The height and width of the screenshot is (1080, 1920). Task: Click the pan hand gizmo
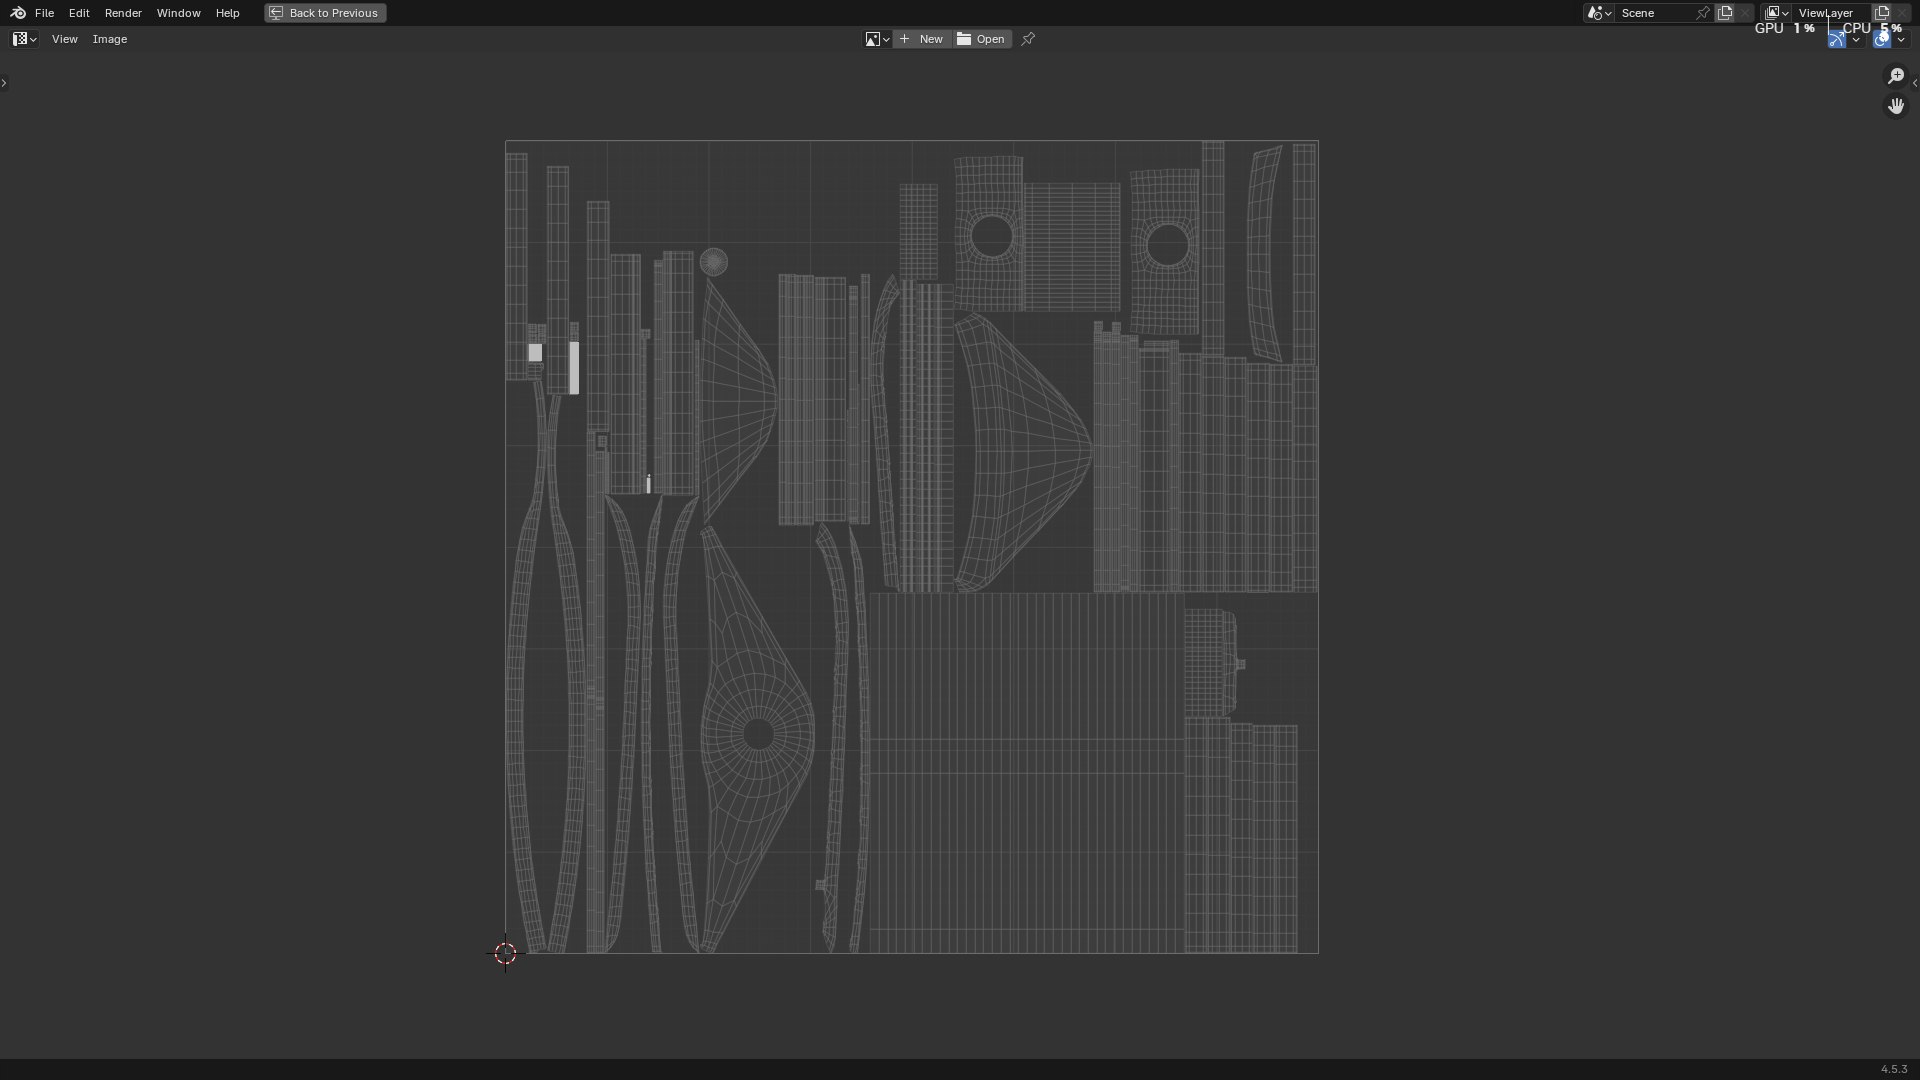coord(1896,105)
